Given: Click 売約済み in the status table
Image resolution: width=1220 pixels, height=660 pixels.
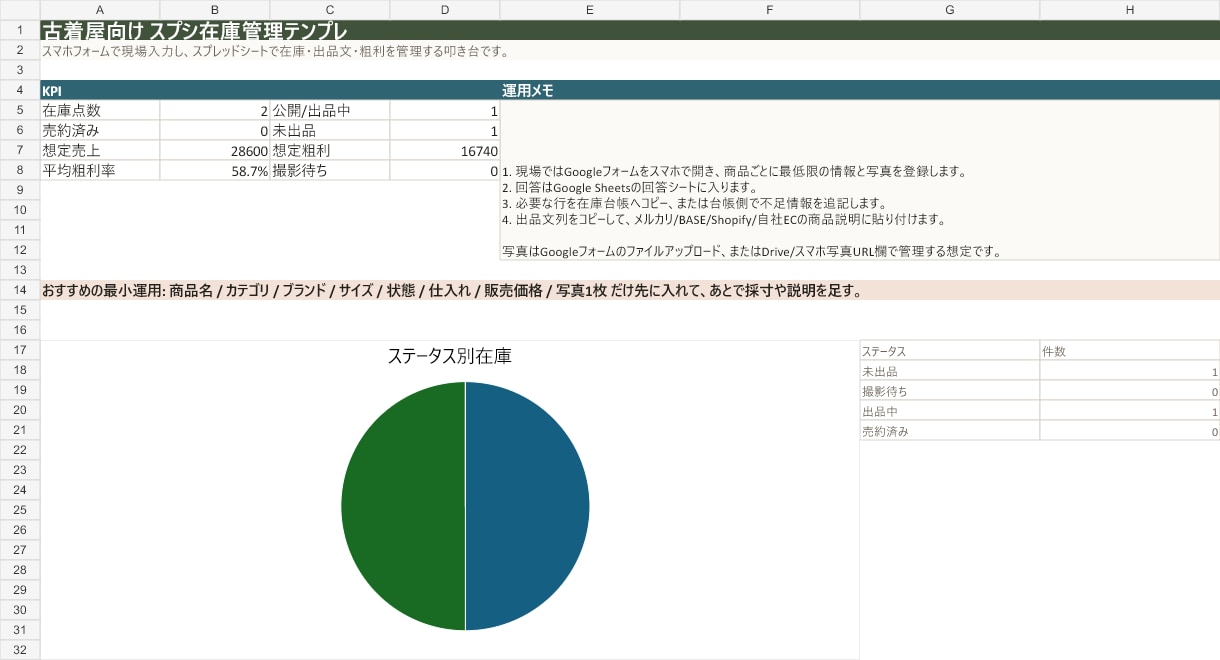Looking at the screenshot, I should tap(950, 430).
